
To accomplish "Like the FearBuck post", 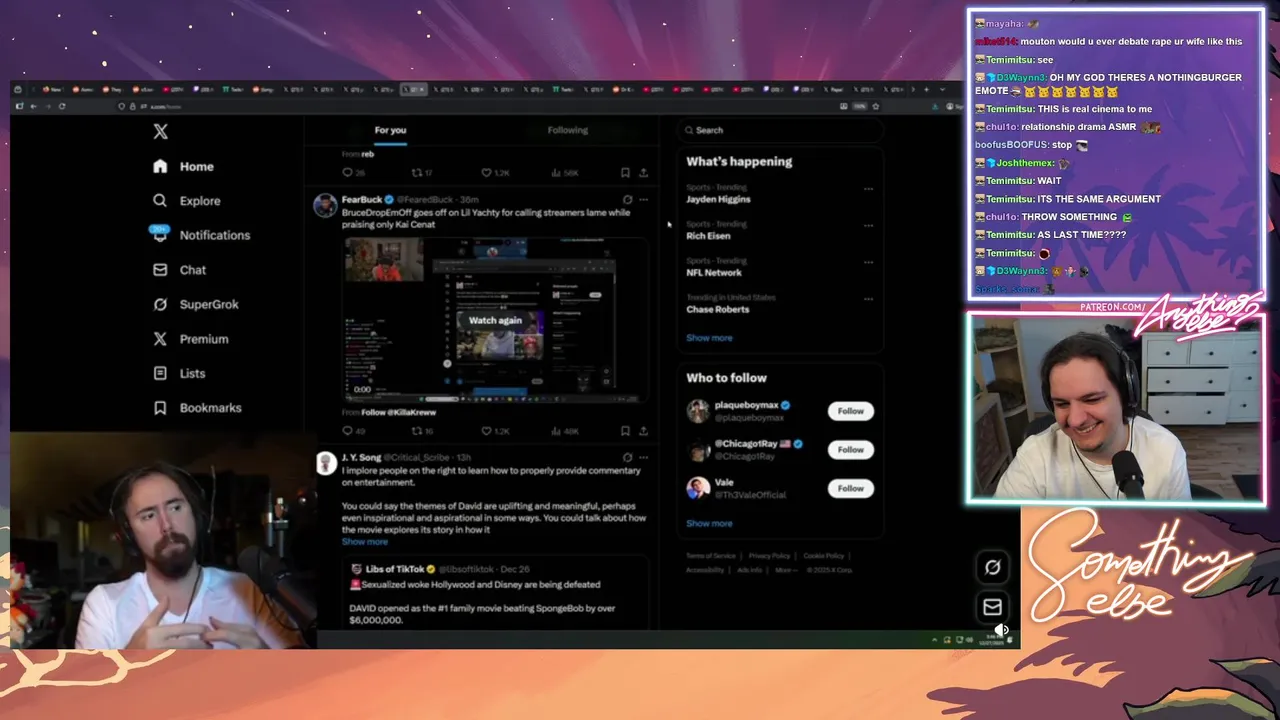I will coord(495,431).
